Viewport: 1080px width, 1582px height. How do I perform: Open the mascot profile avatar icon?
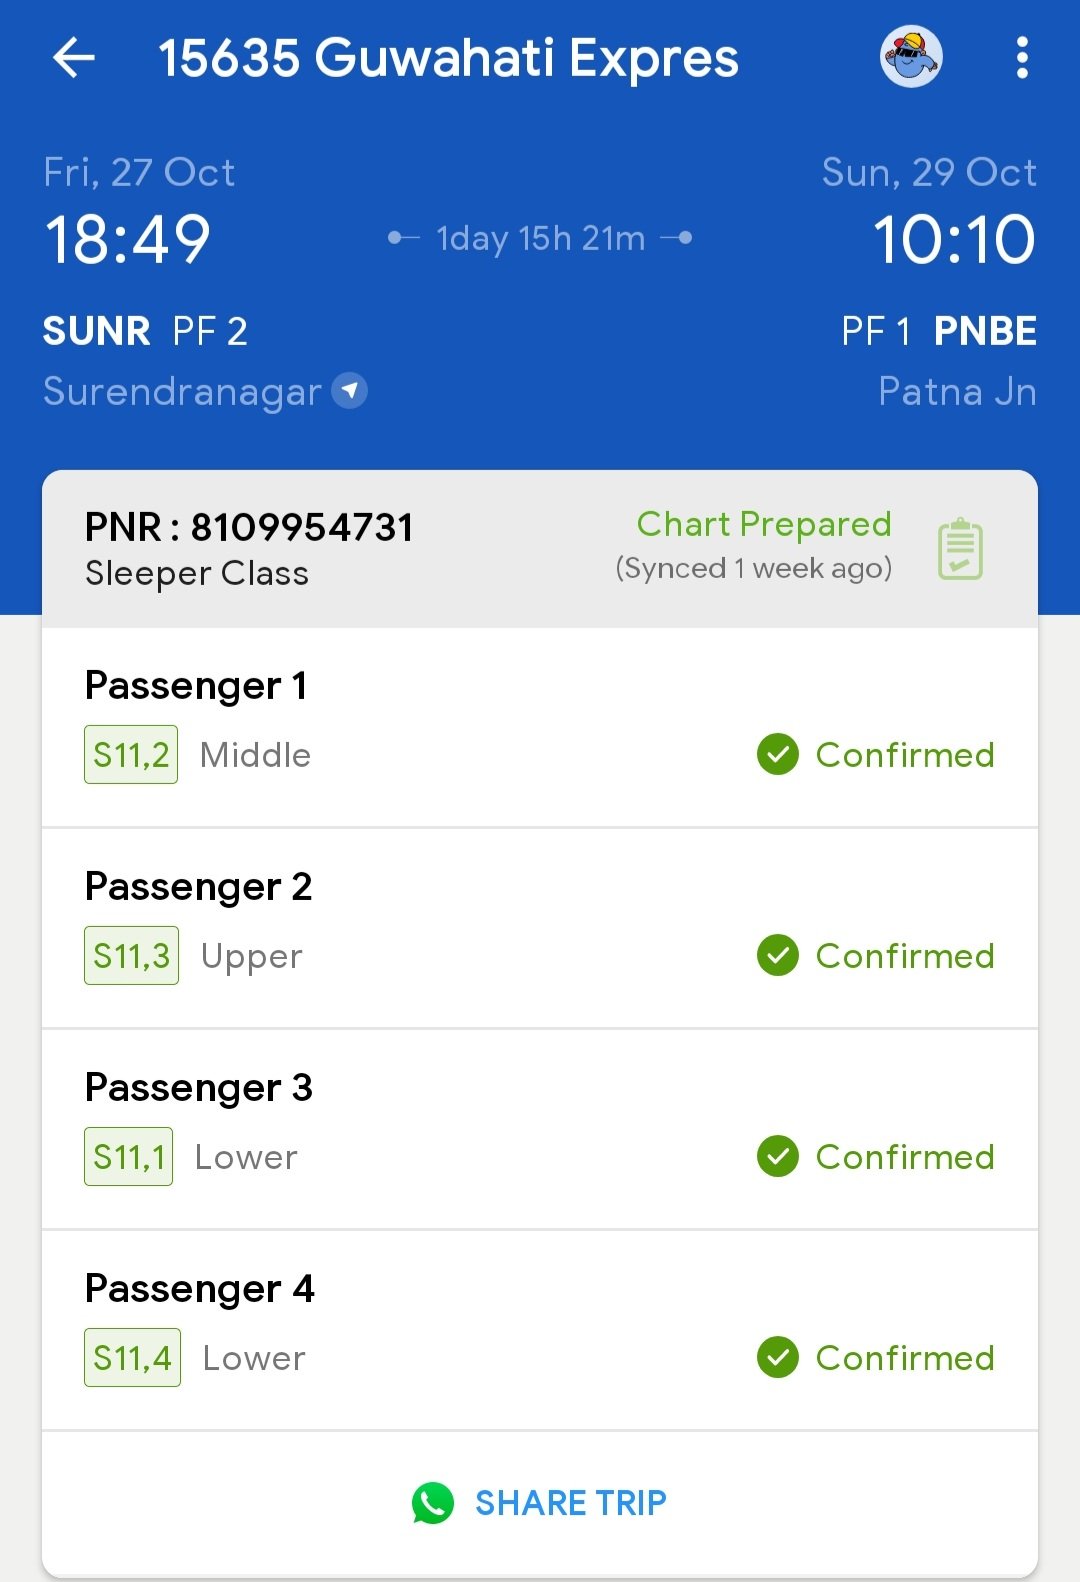(x=911, y=57)
